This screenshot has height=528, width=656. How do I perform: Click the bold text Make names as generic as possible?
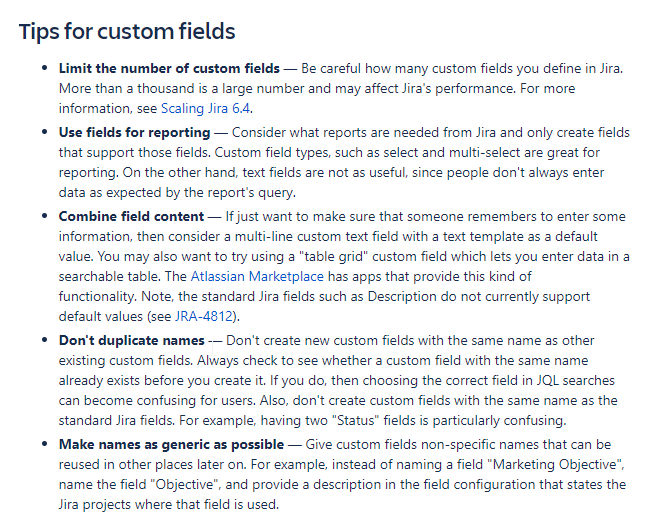[x=172, y=444]
